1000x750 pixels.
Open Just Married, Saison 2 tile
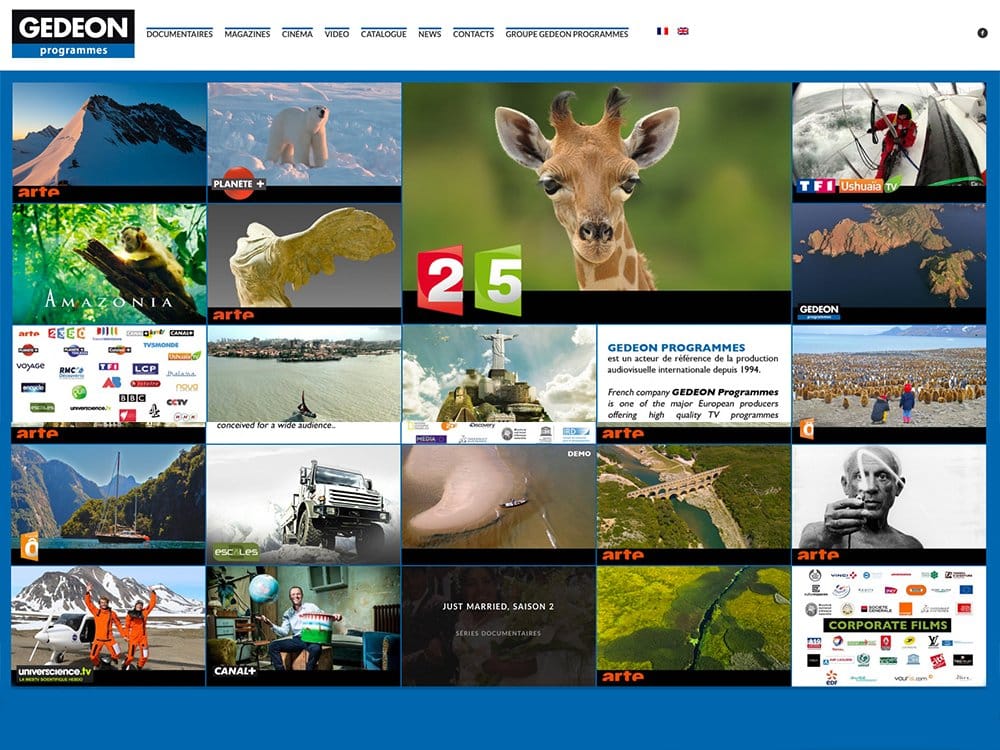click(498, 625)
